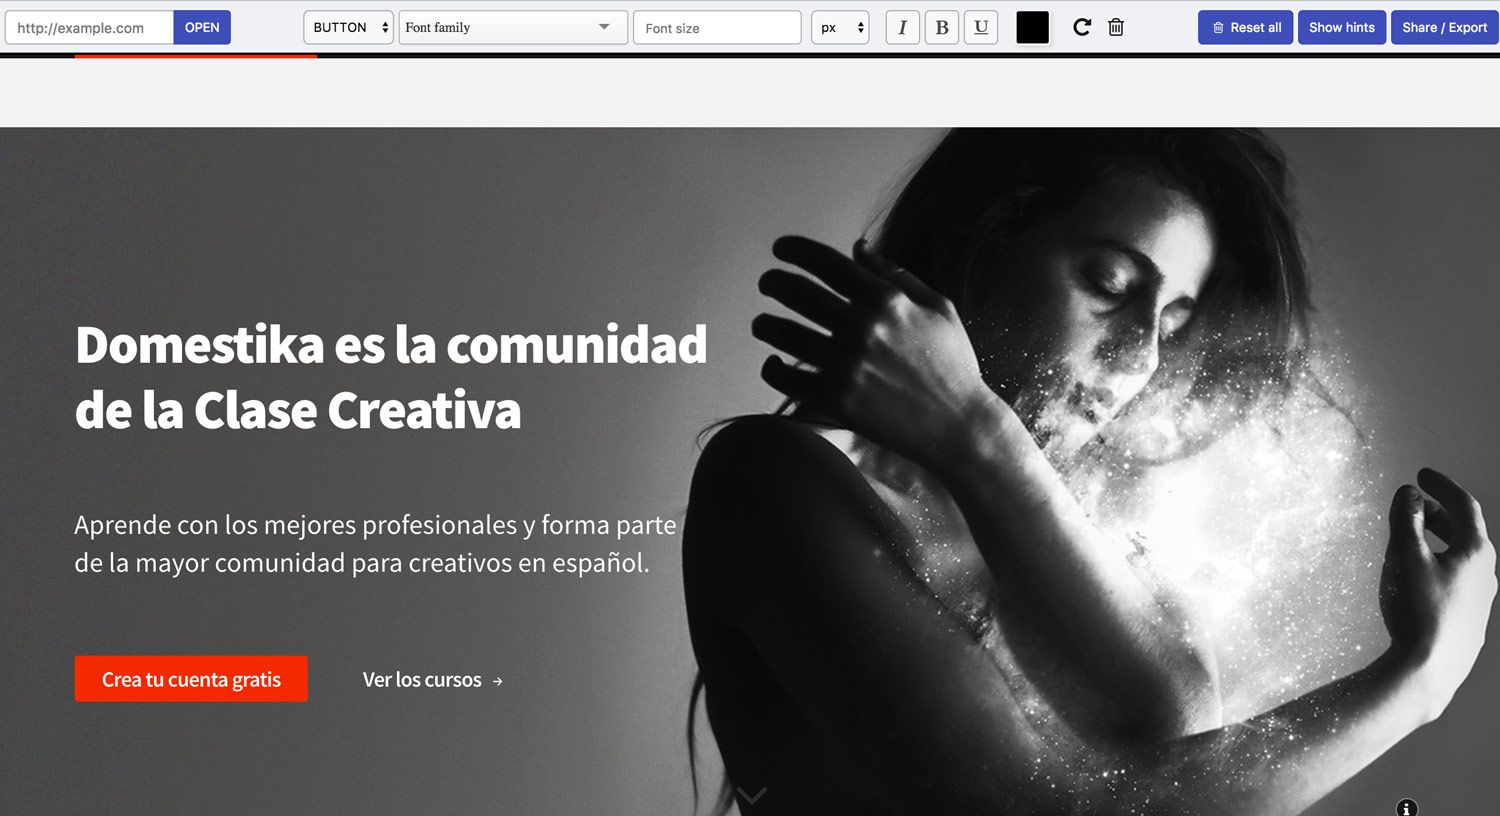
Task: Toggle underline formatting
Action: tap(981, 27)
